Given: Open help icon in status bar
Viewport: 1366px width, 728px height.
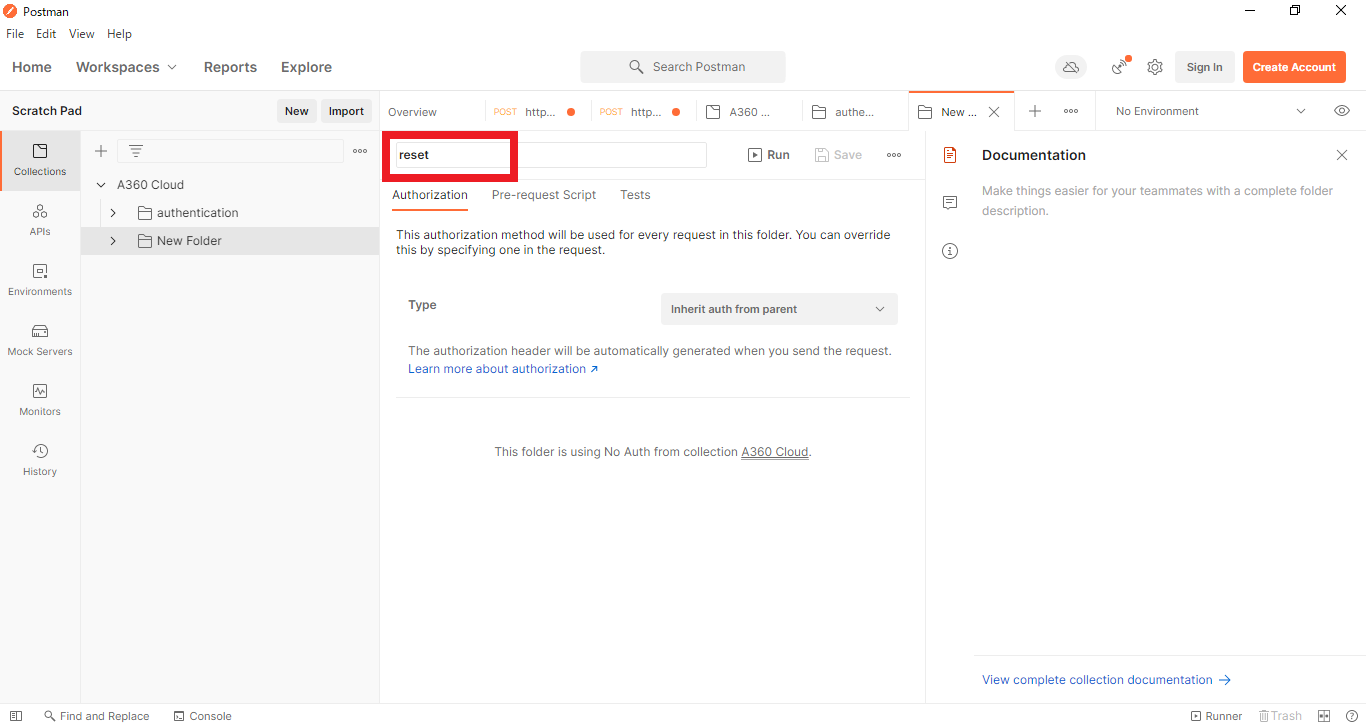Looking at the screenshot, I should point(1351,716).
